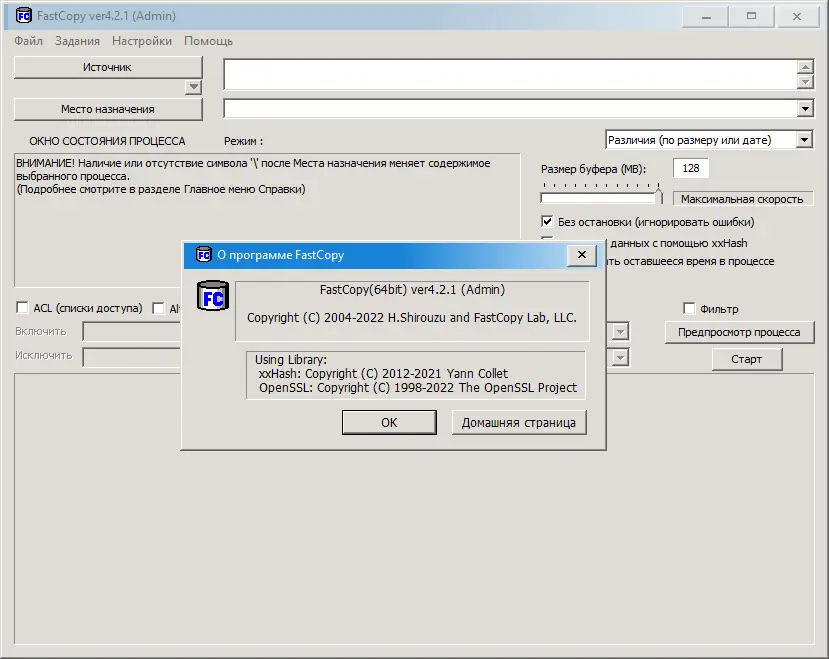Click the FC icon in About dialog title bar
This screenshot has width=829, height=659.
pos(204,254)
